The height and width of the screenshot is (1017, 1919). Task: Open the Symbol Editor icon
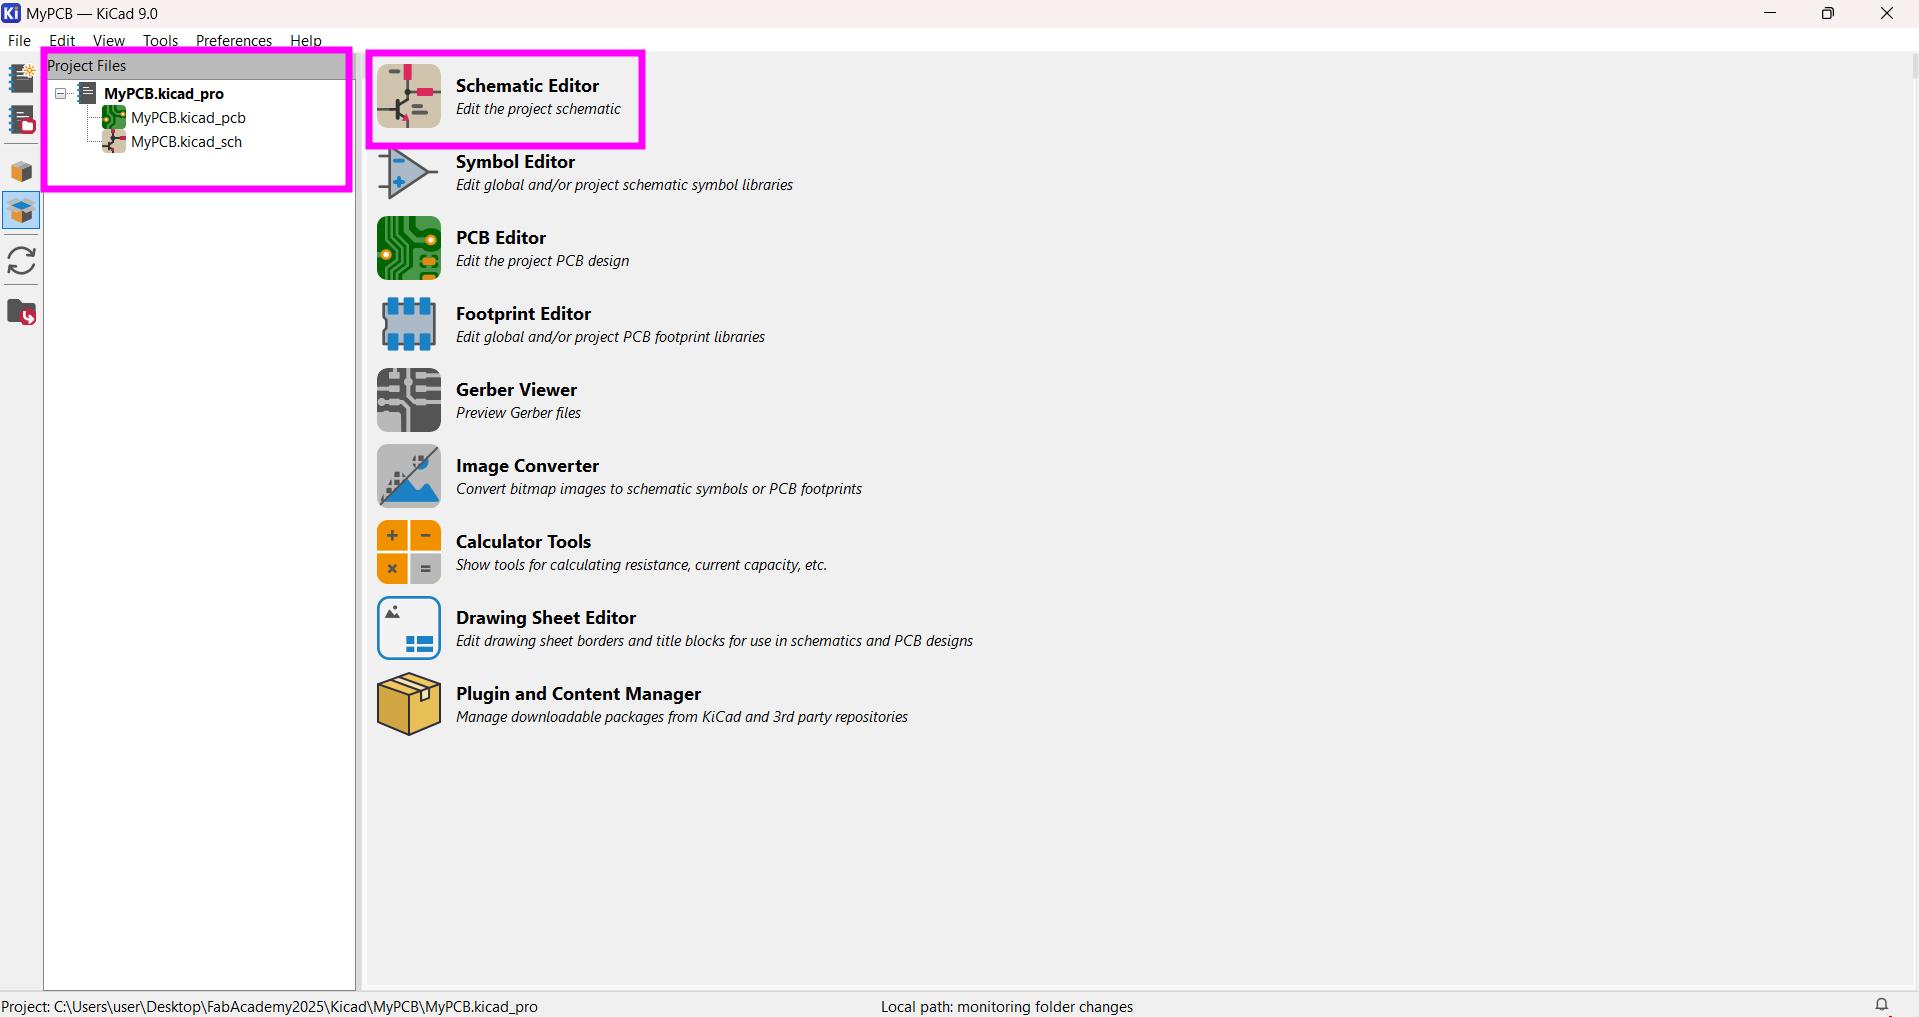coord(408,172)
